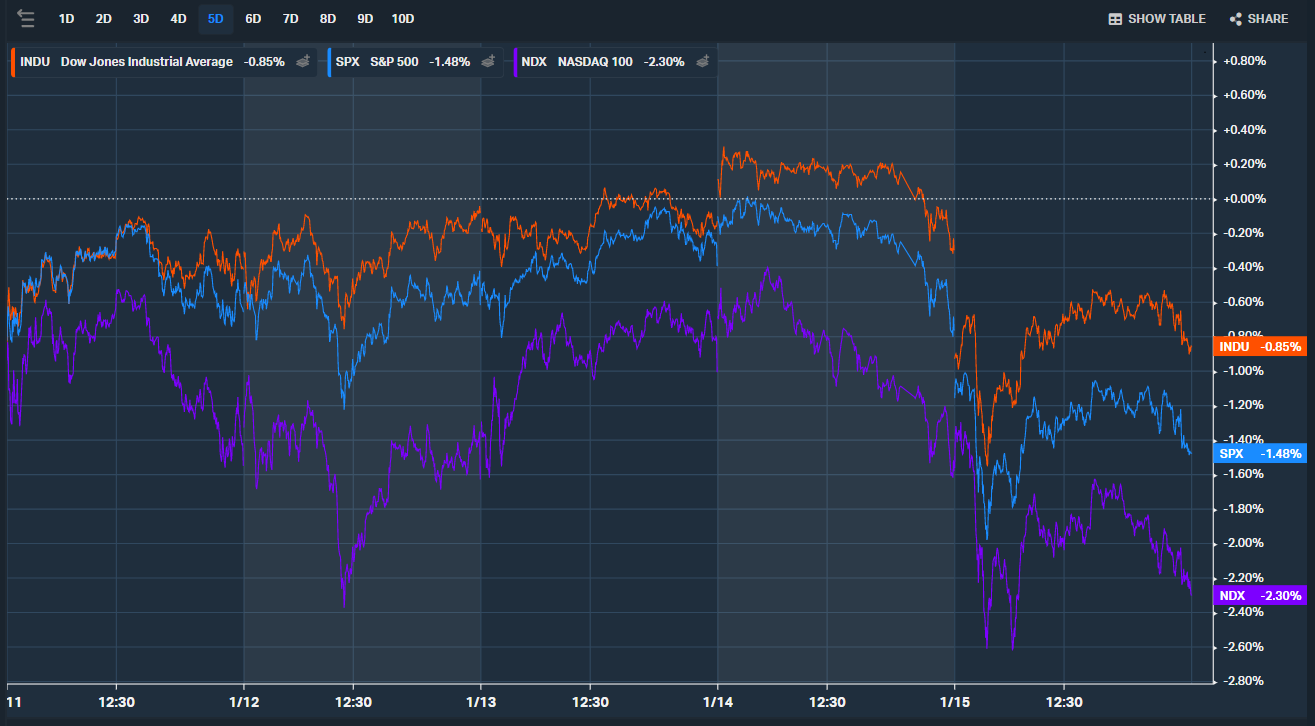This screenshot has width=1315, height=726.
Task: Click the orange INDU color bar in legend
Action: 13,62
